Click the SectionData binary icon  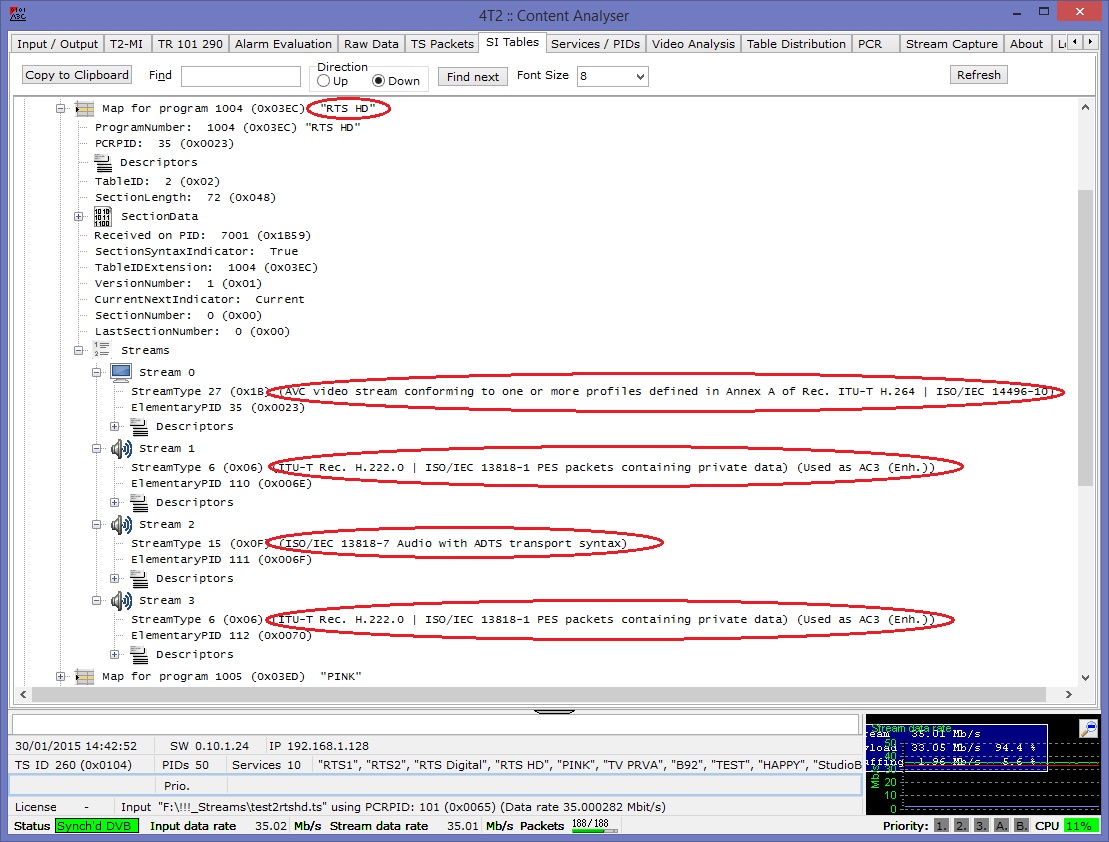coord(103,217)
